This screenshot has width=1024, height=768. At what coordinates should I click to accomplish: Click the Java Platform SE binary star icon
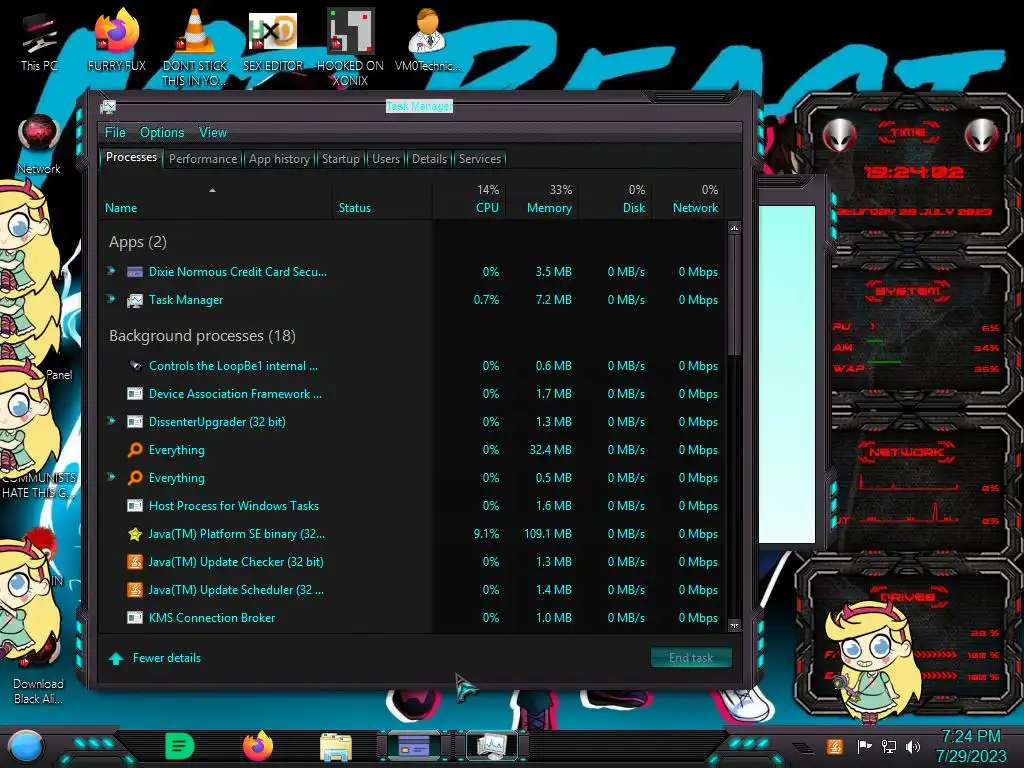coord(135,534)
